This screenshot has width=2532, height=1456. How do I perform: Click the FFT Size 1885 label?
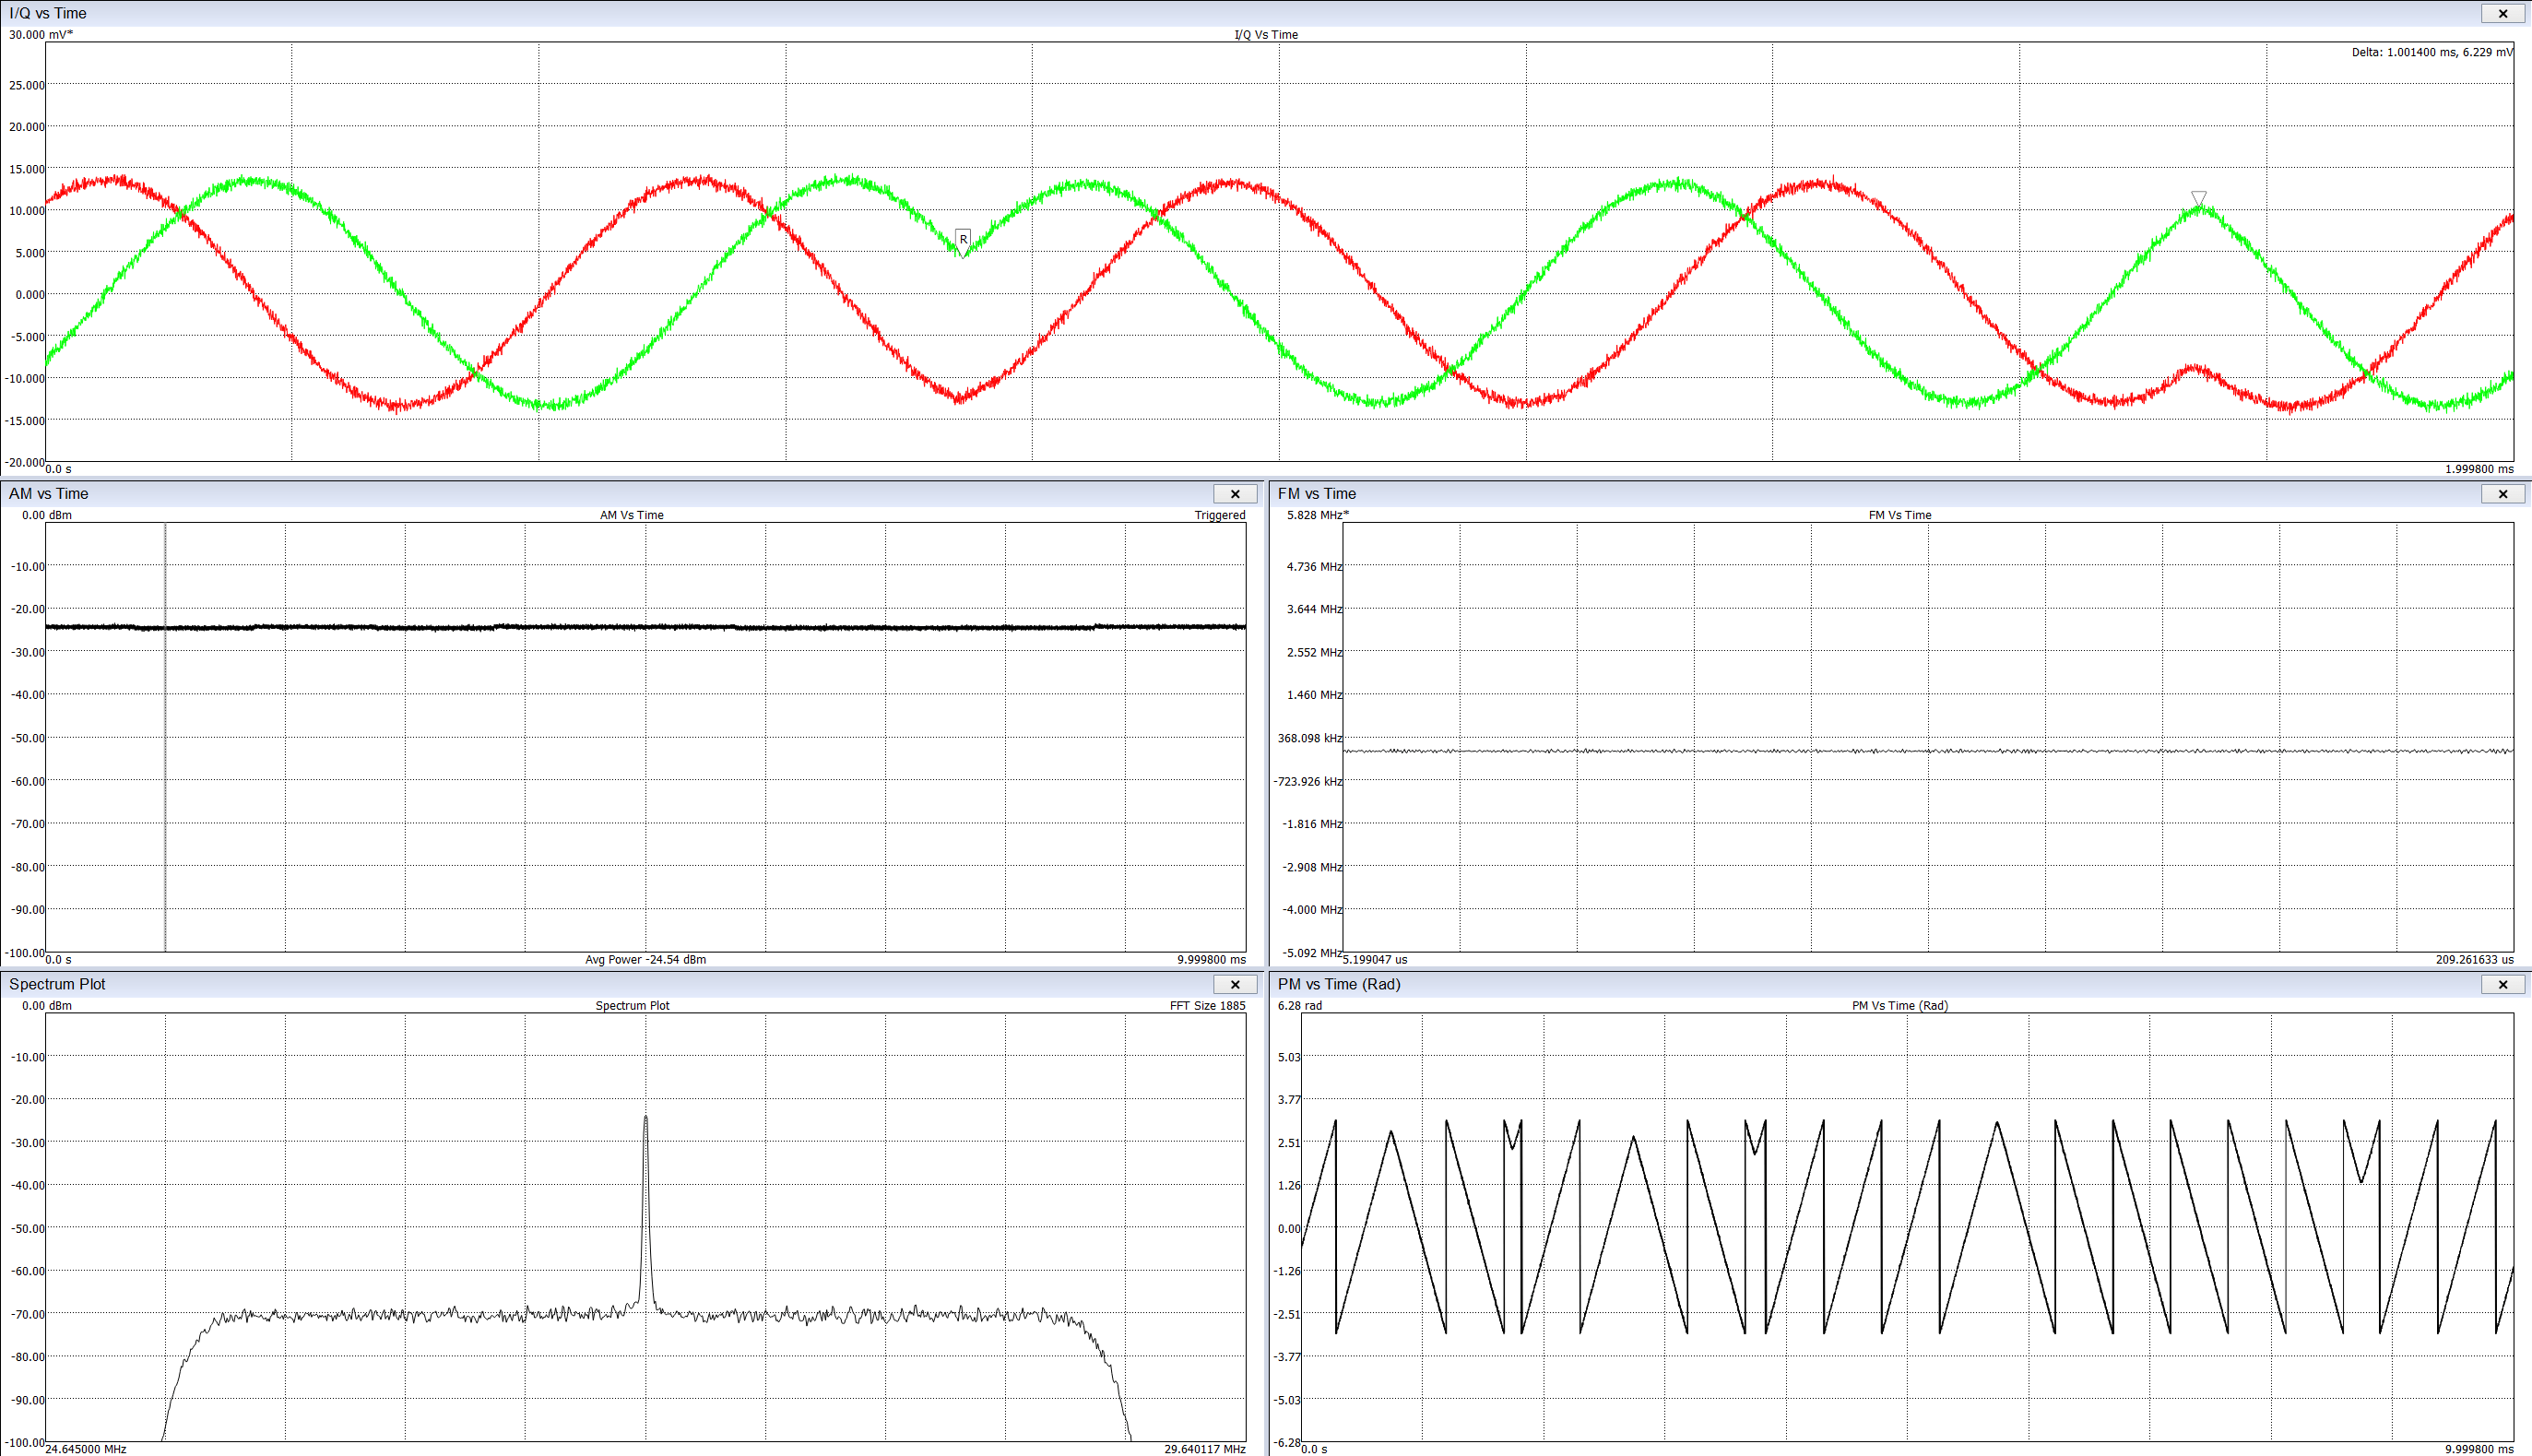1207,1005
